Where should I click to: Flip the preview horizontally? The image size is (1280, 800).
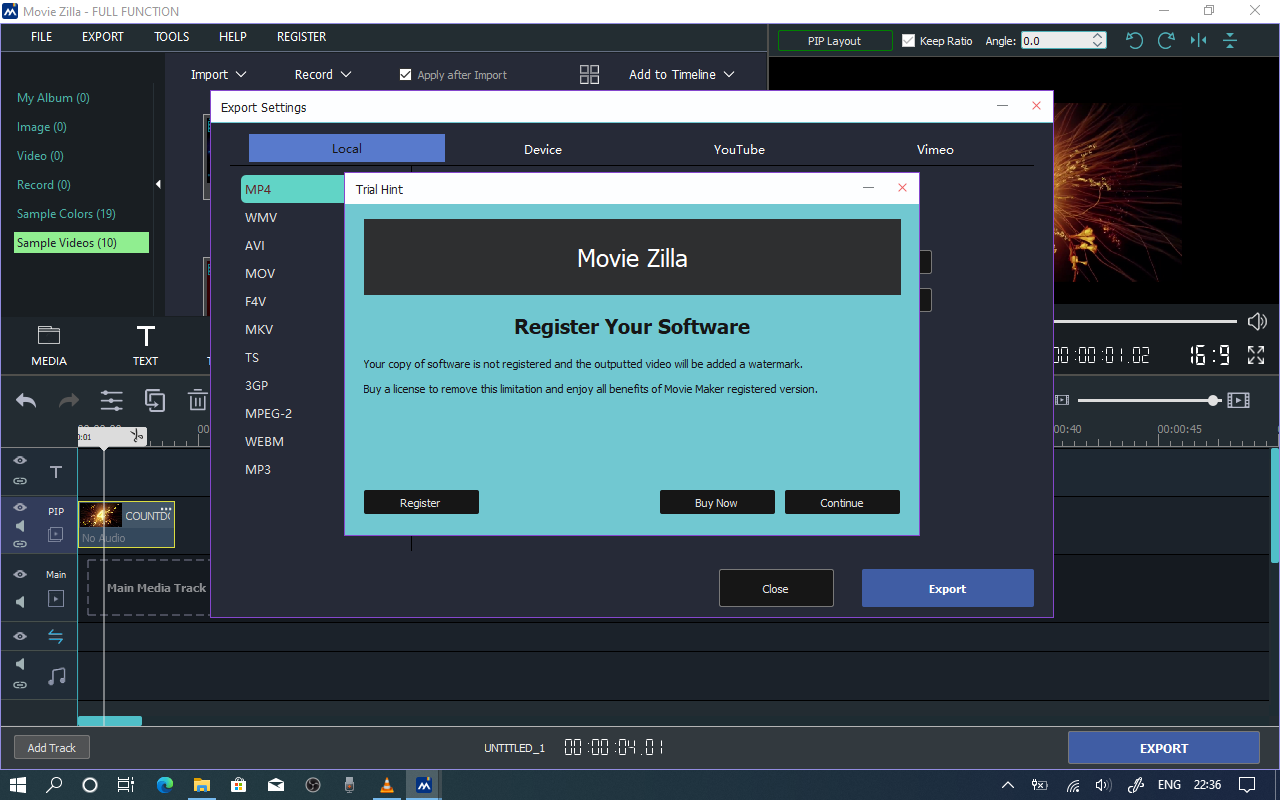click(1198, 41)
